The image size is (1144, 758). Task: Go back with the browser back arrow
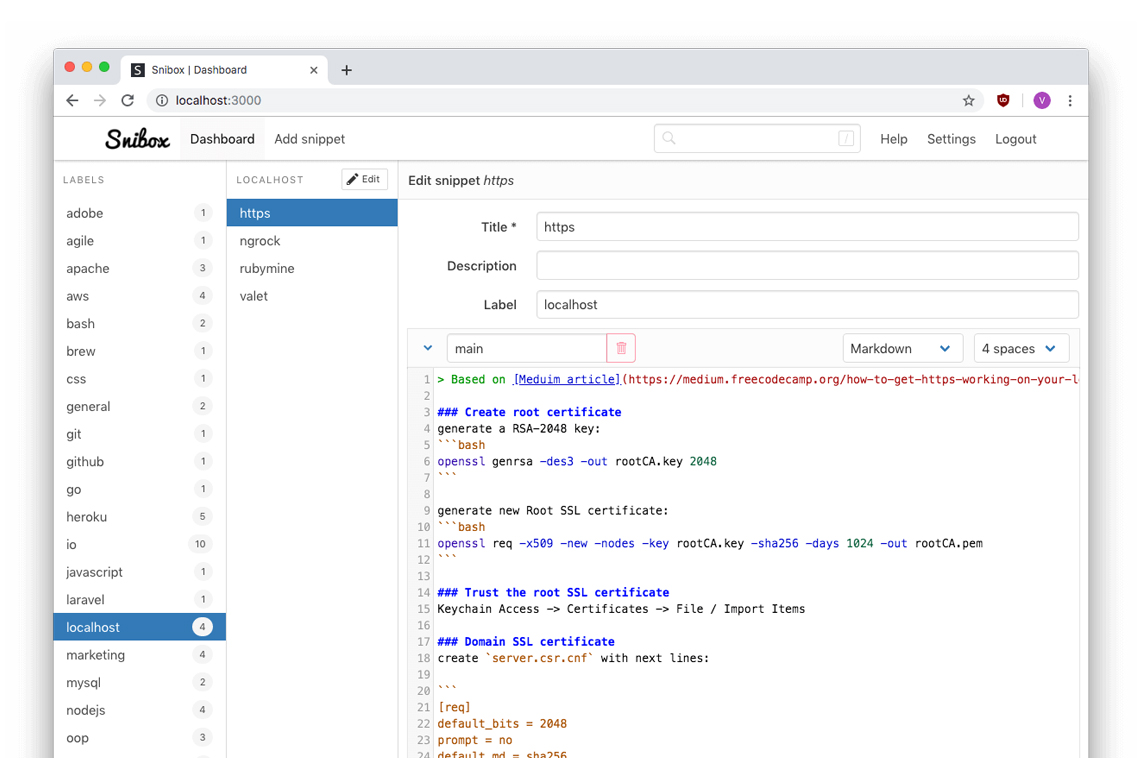click(x=72, y=101)
